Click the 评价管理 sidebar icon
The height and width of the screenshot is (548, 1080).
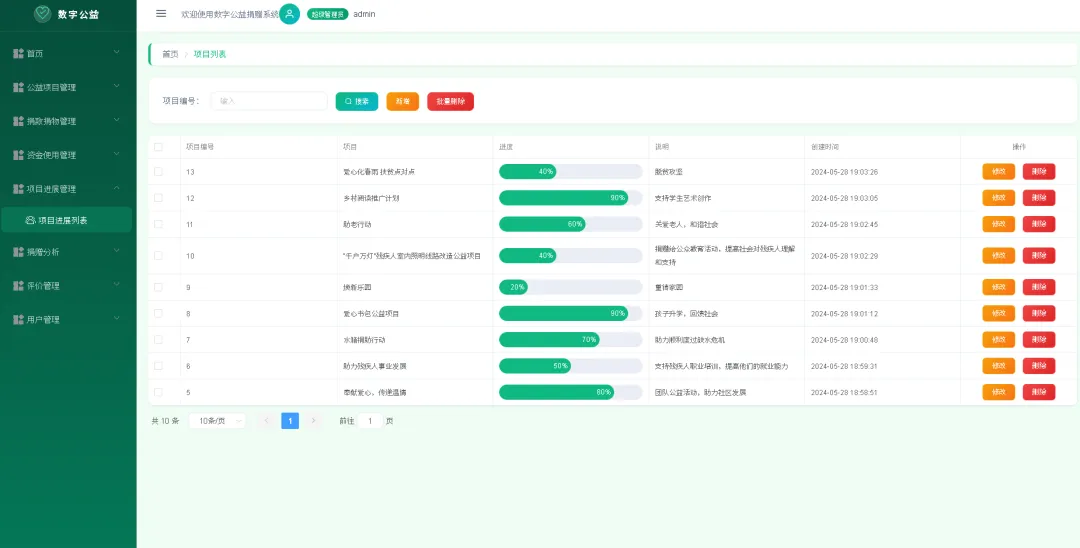[x=19, y=286]
